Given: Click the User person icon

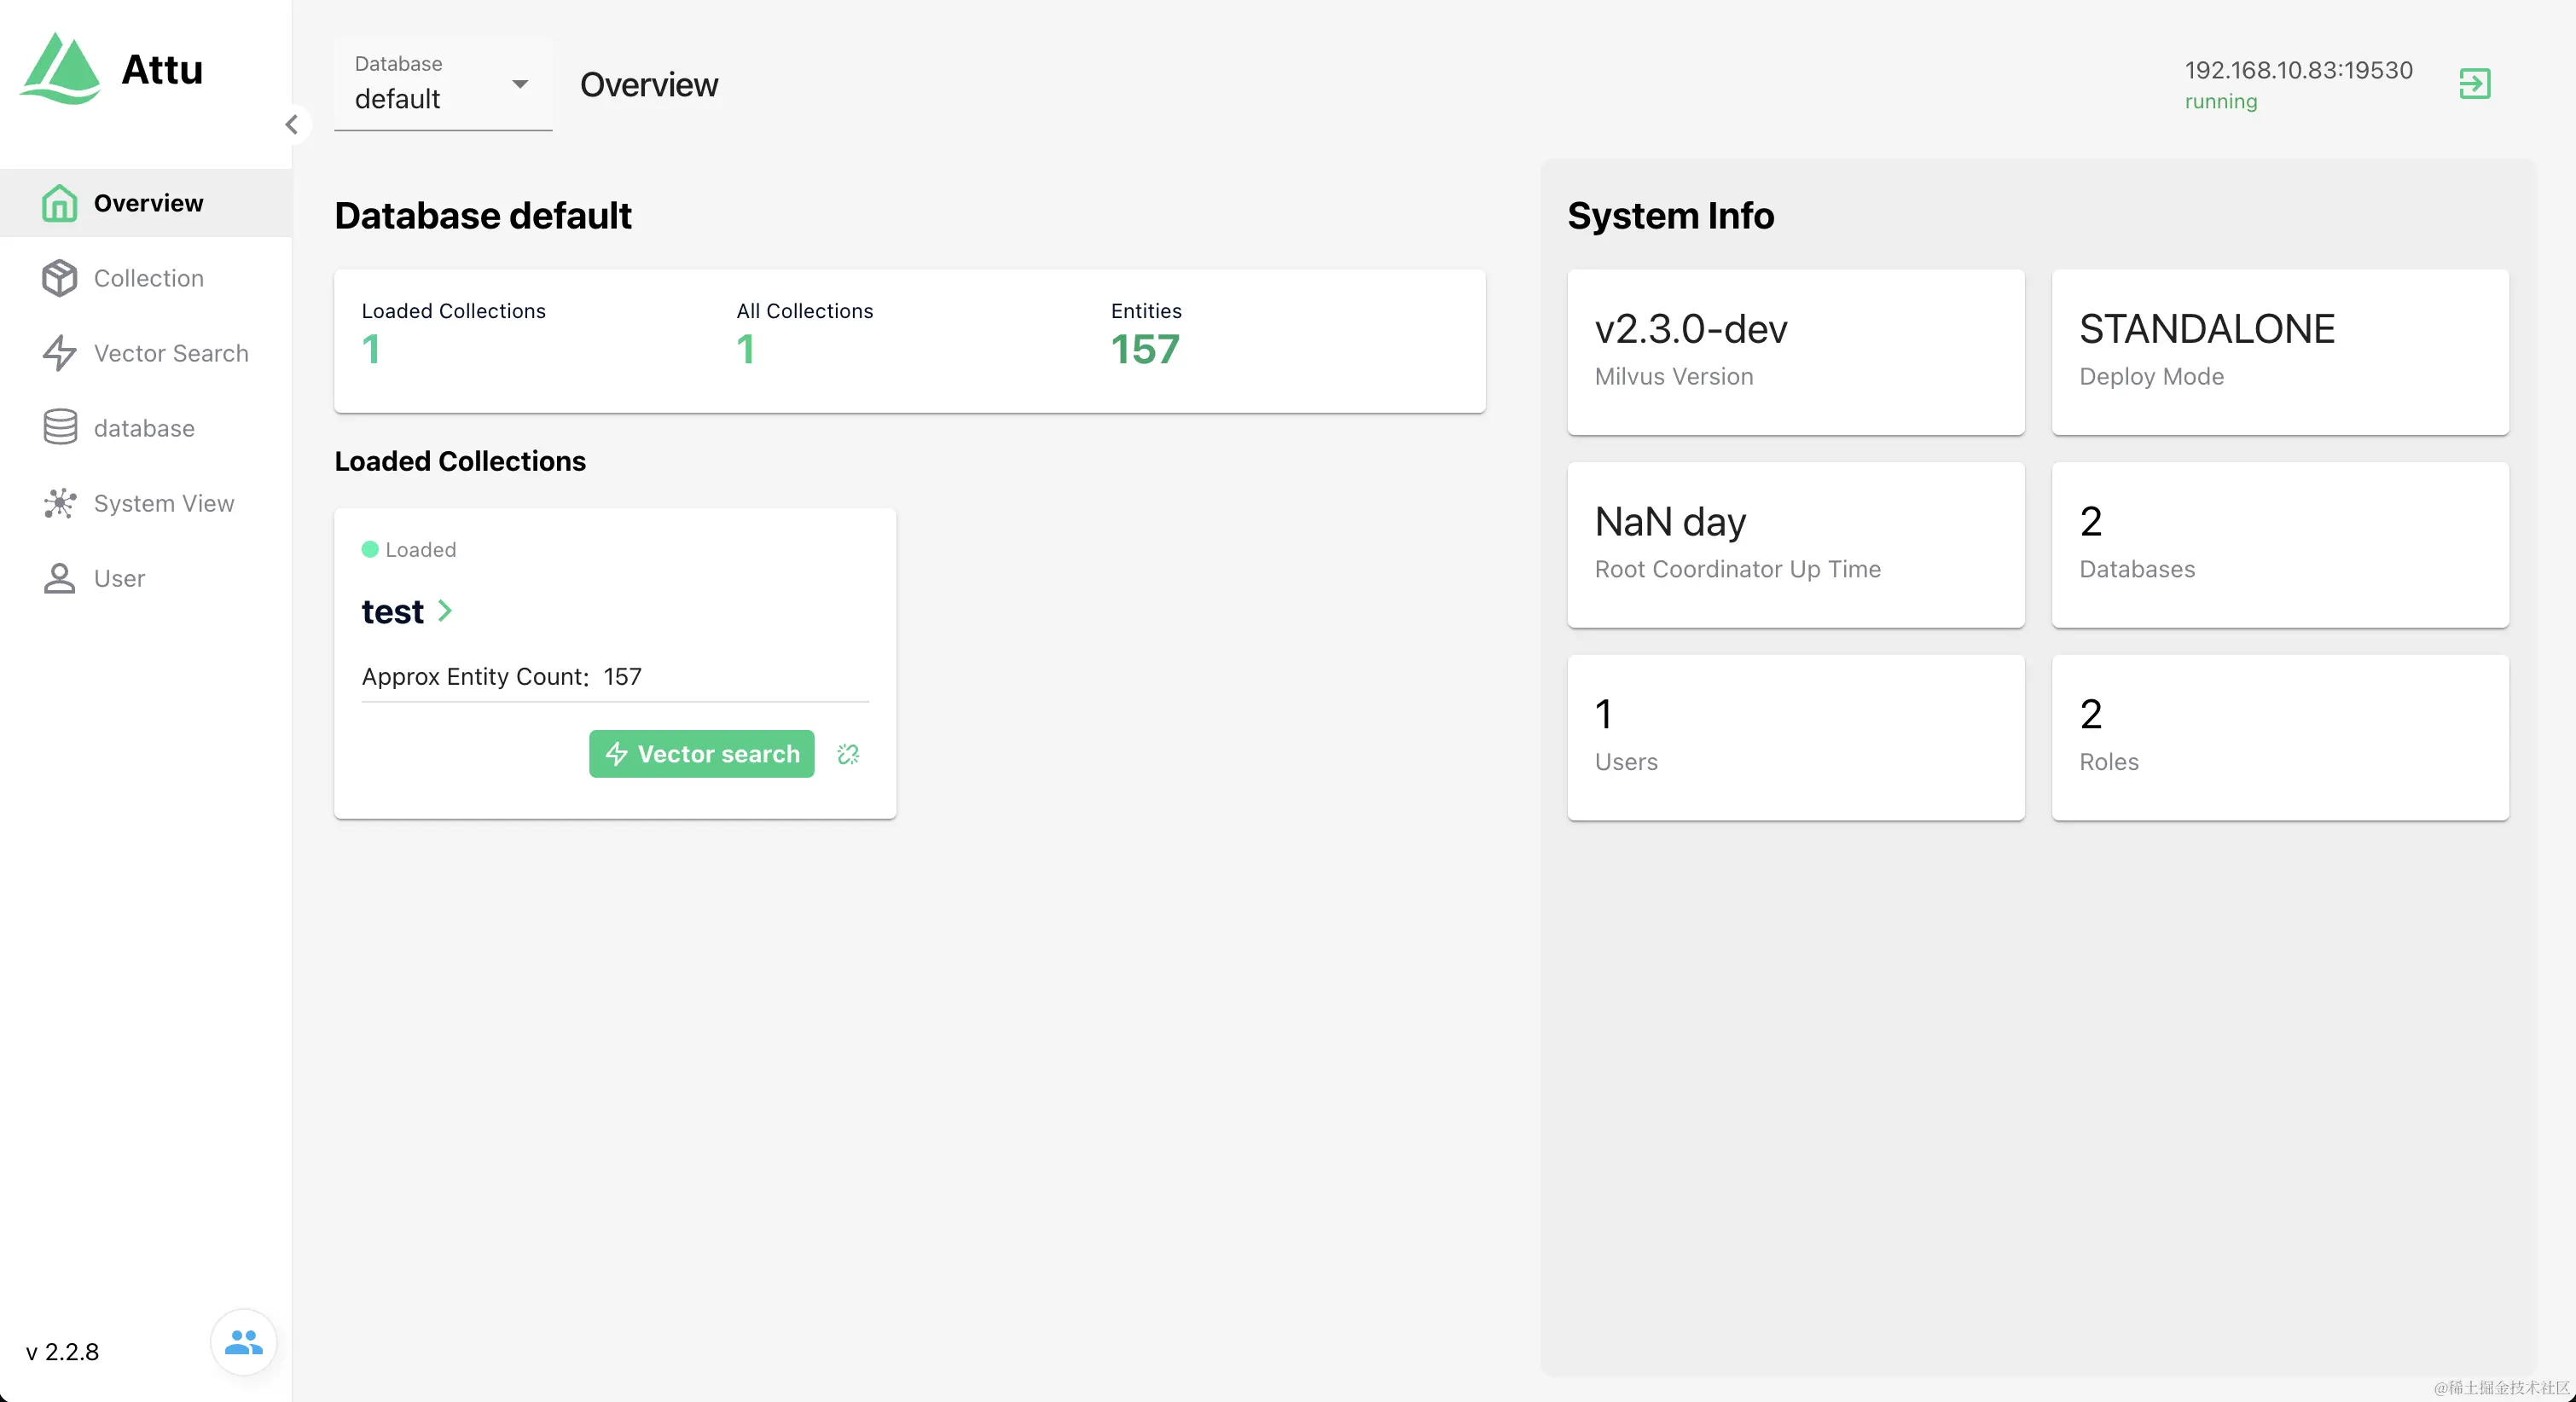Looking at the screenshot, I should (59, 578).
